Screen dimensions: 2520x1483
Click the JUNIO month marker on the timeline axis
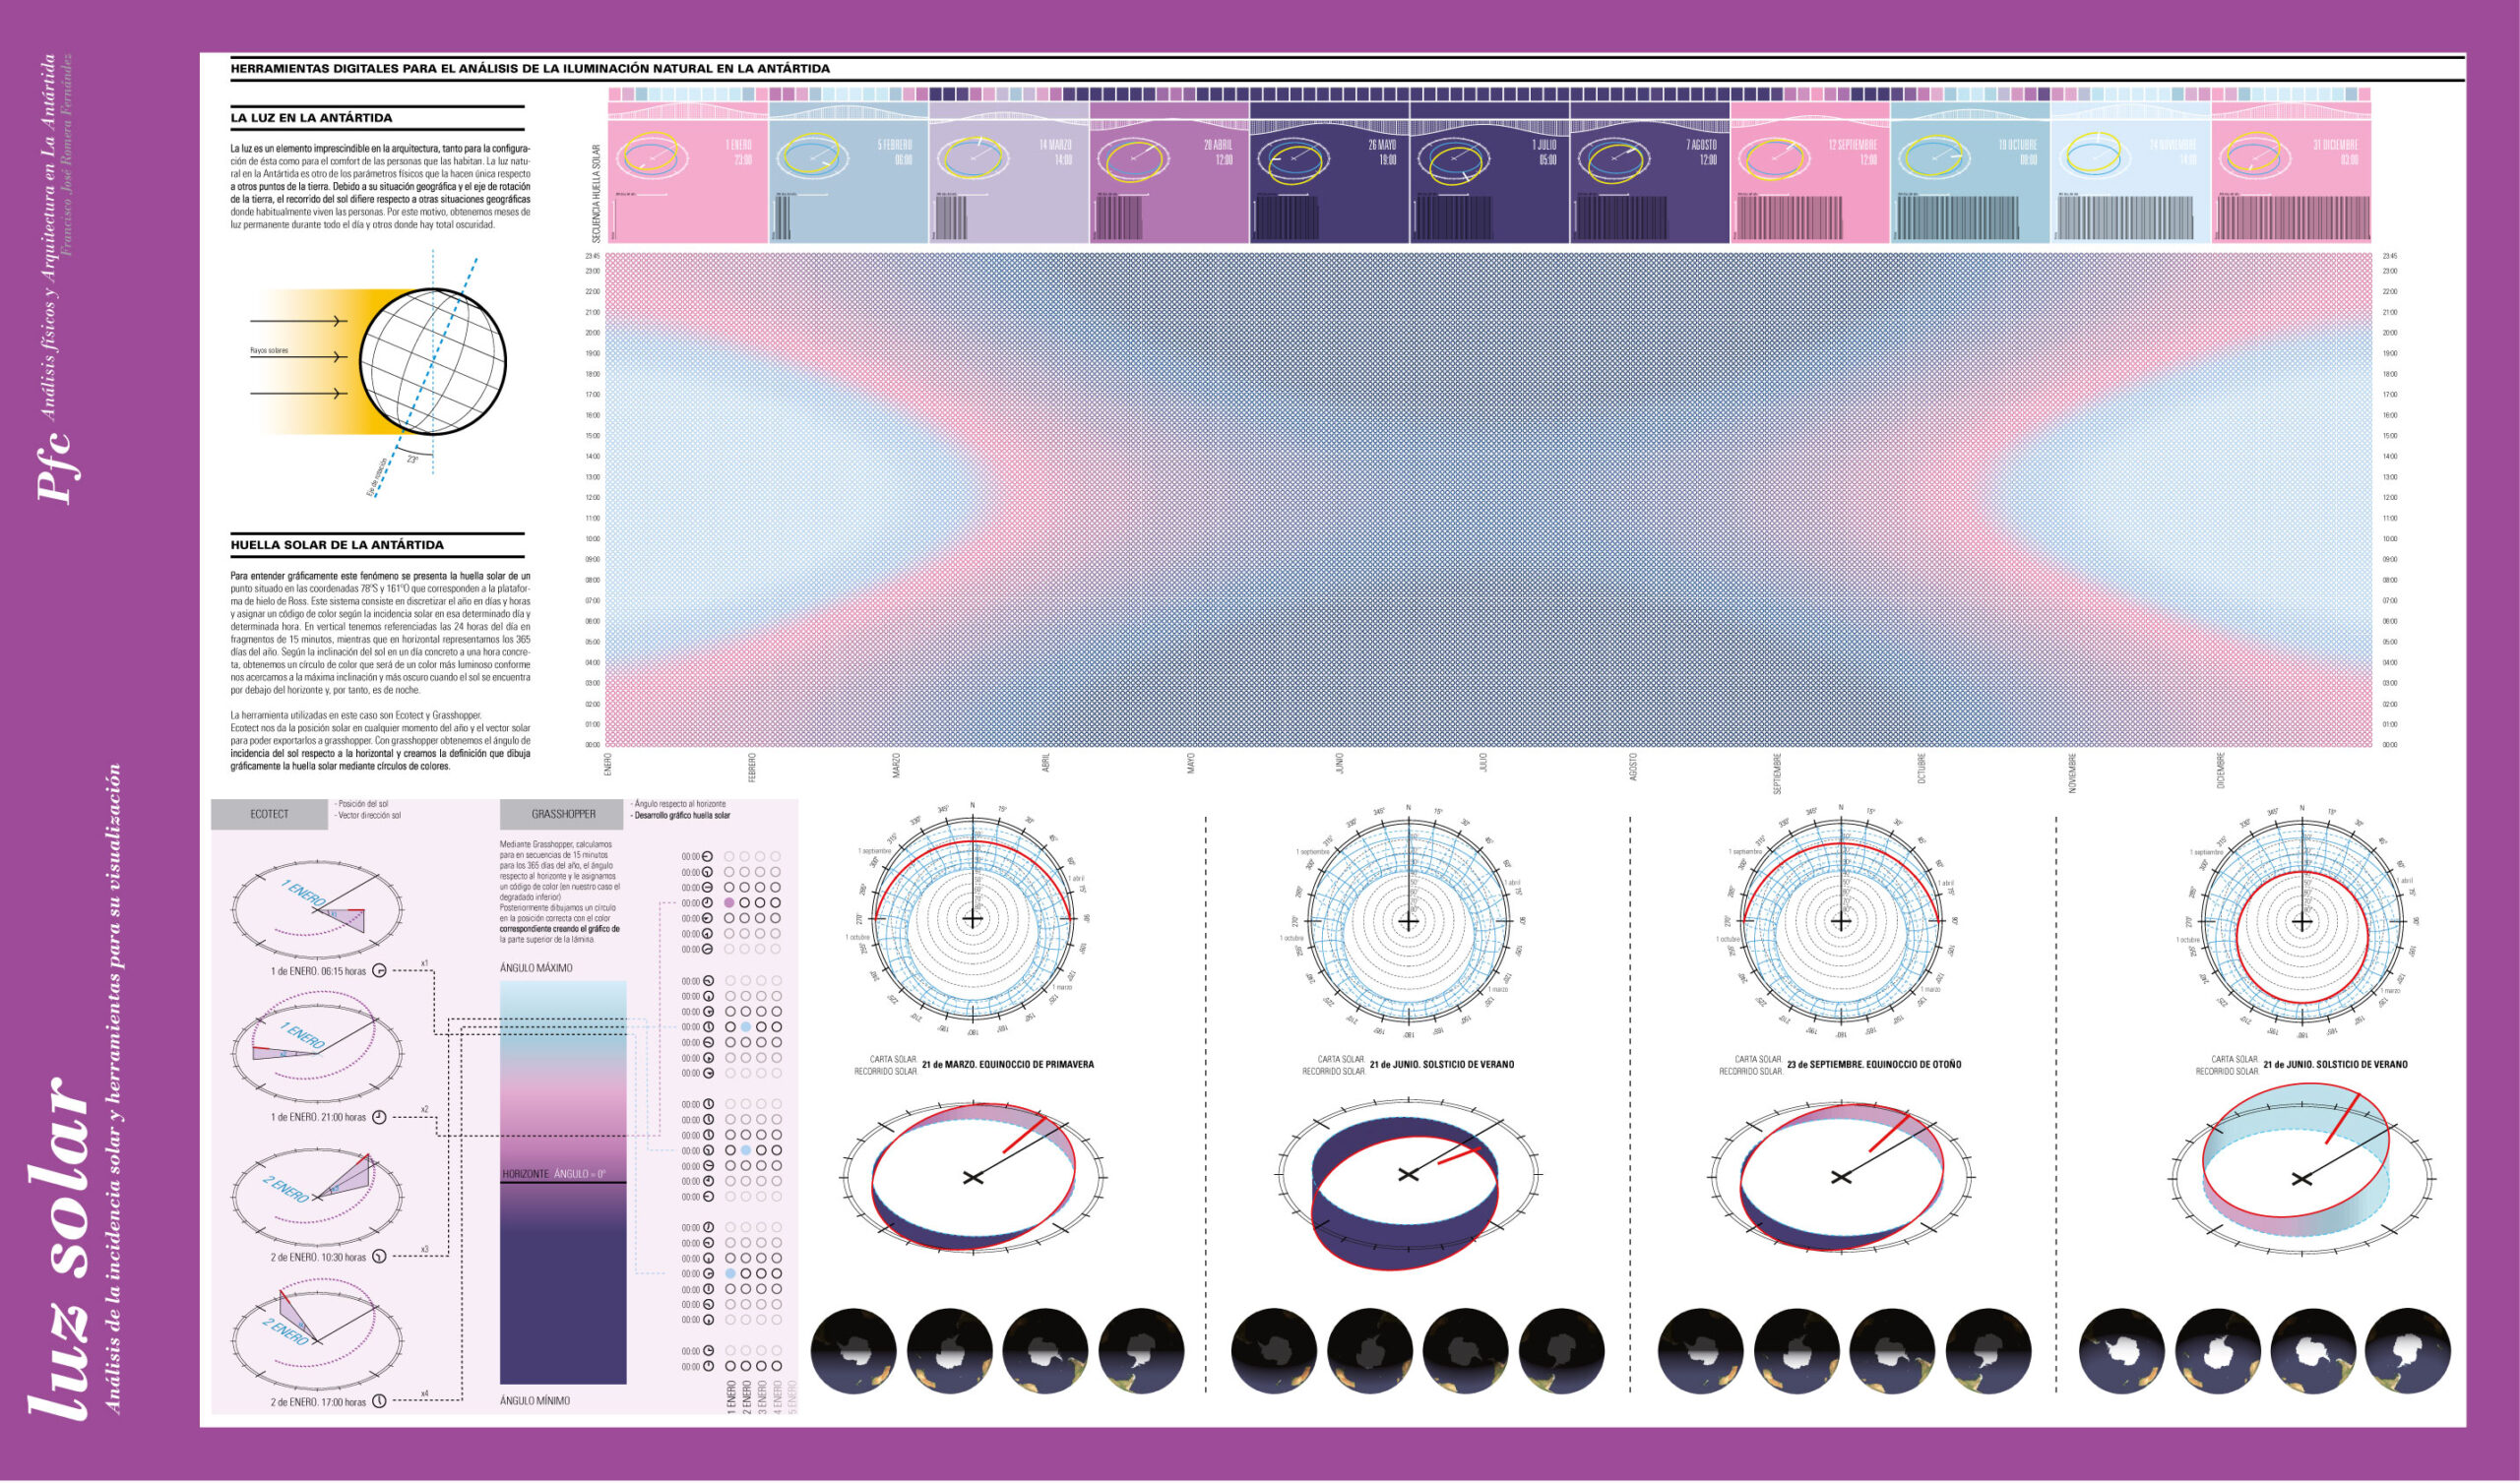1339,762
